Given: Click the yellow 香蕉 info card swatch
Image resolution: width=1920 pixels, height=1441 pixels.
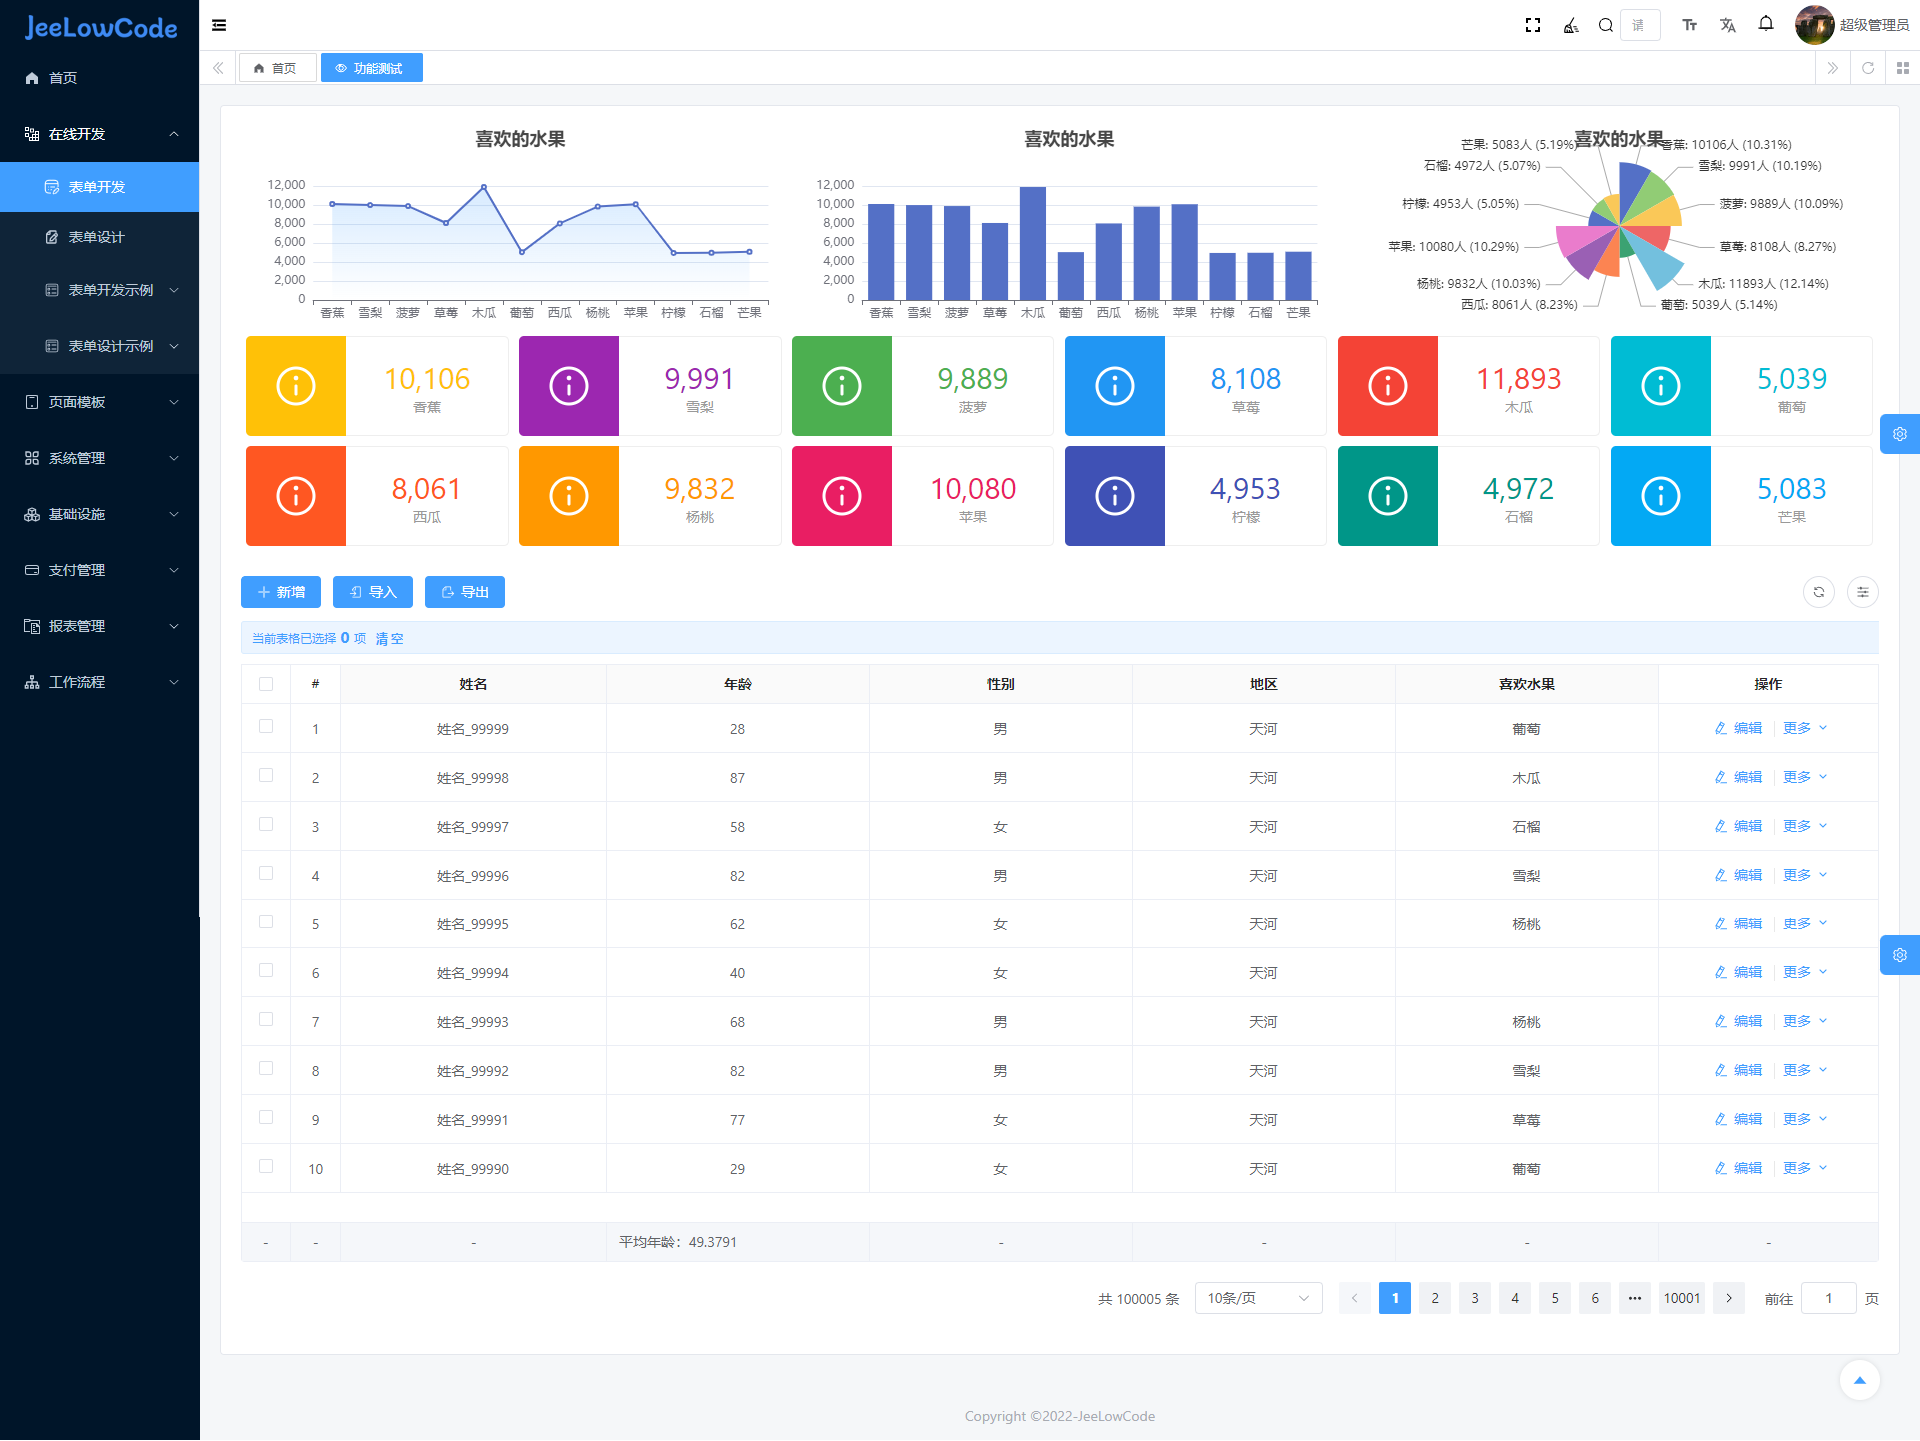Looking at the screenshot, I should 296,386.
